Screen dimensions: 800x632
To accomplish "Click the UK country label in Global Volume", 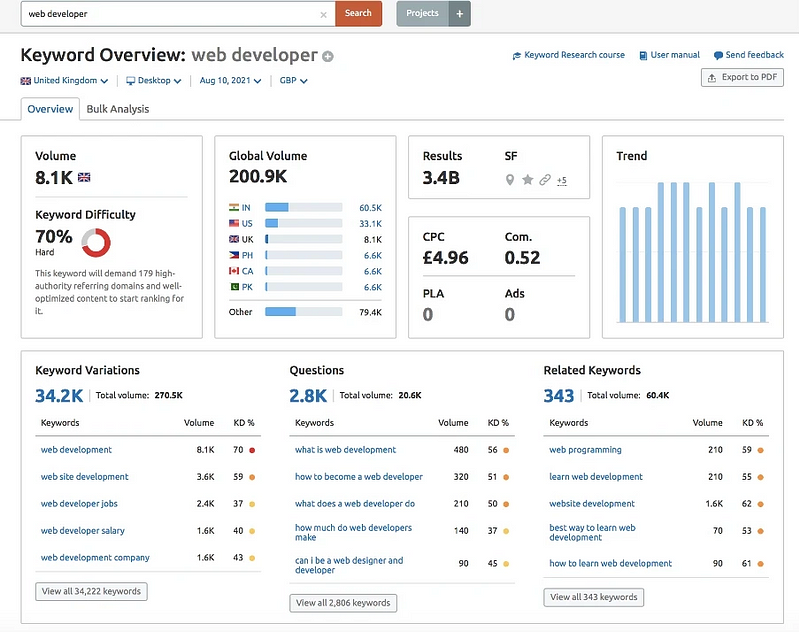I will (247, 239).
